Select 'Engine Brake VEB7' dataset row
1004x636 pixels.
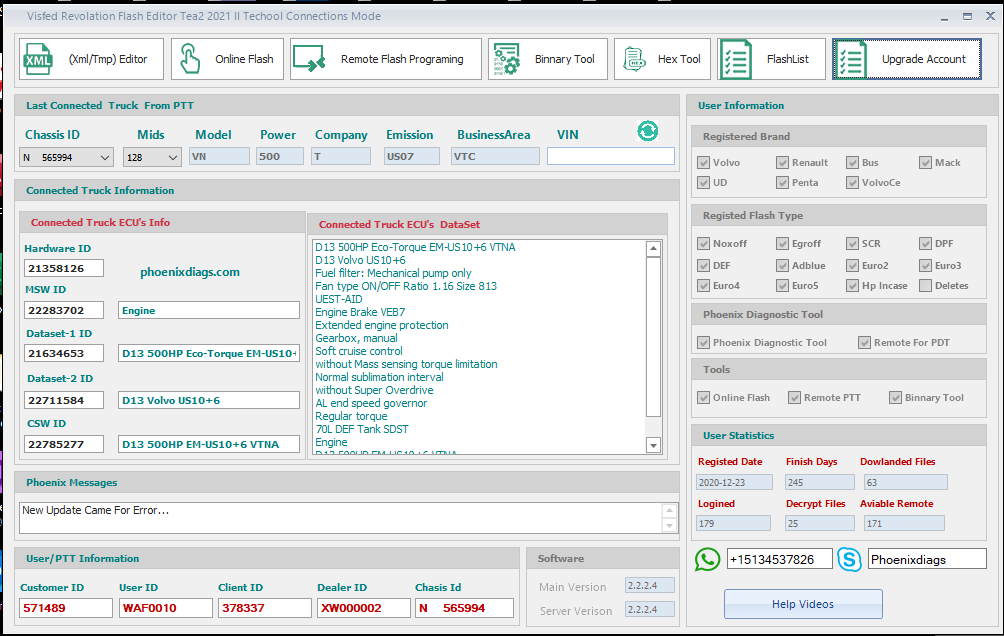(x=360, y=312)
